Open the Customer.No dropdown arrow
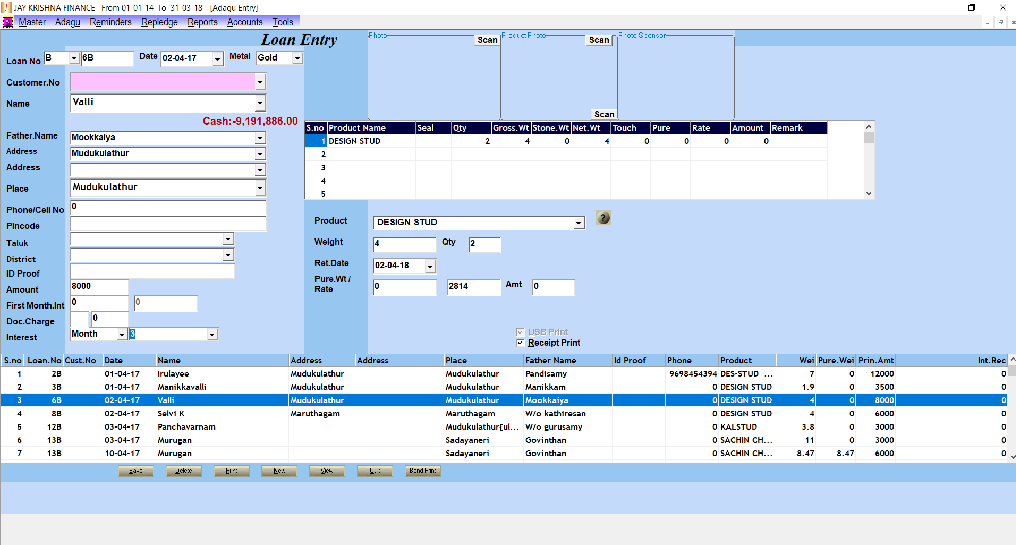Image resolution: width=1016 pixels, height=545 pixels. 260,82
